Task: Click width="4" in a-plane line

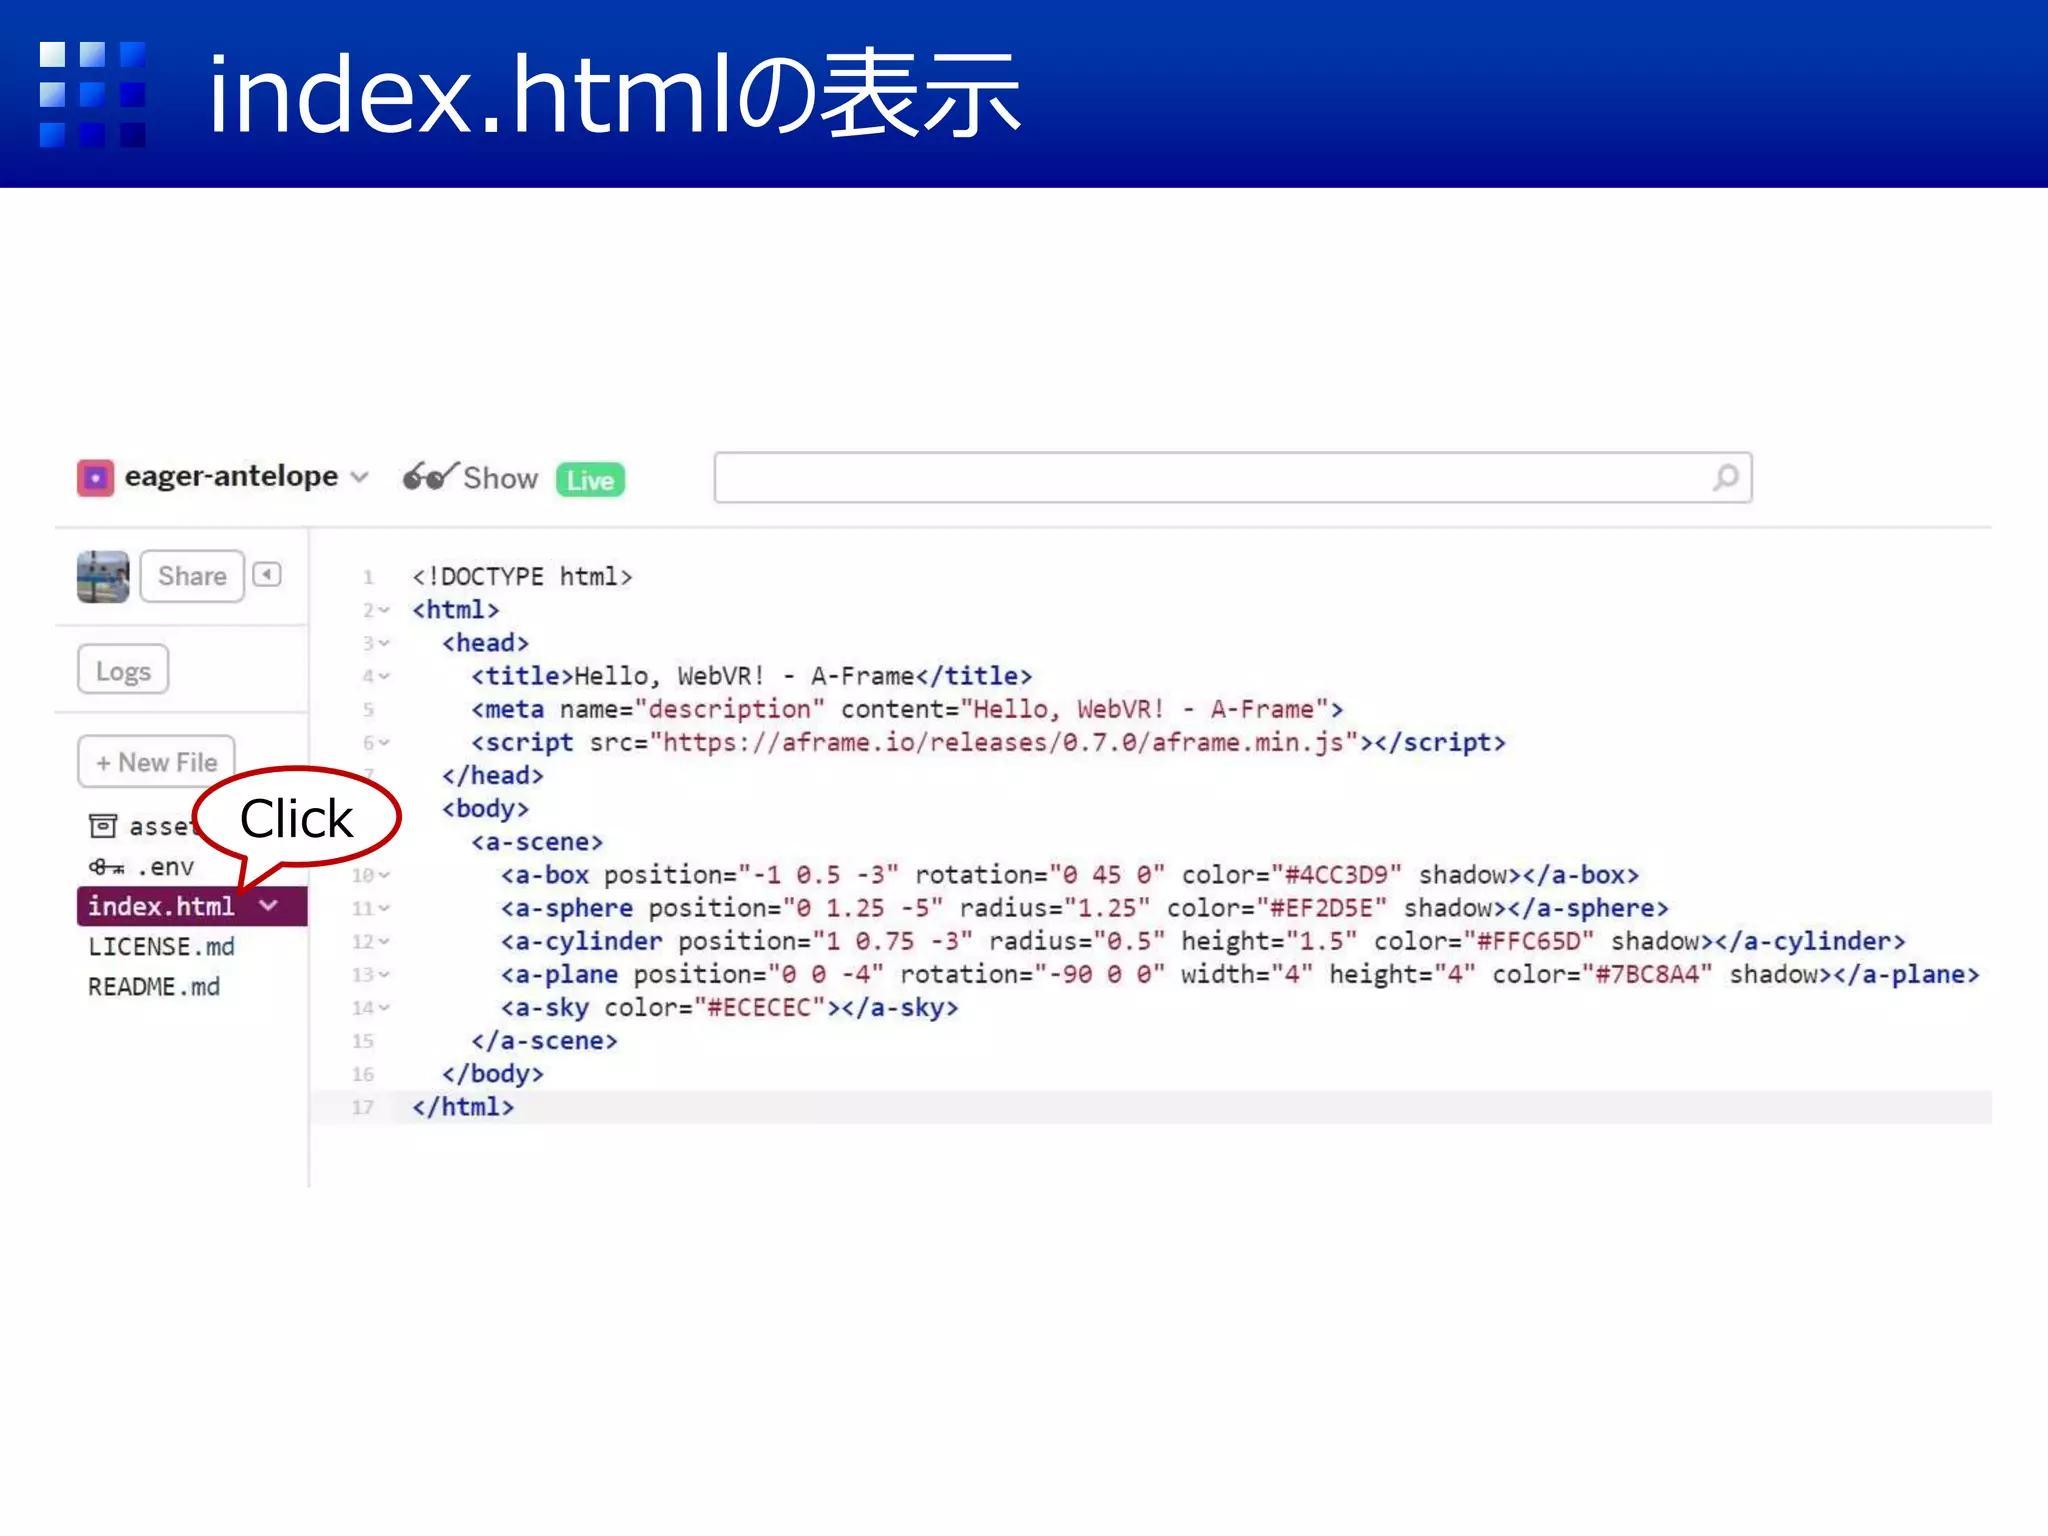Action: [1246, 974]
